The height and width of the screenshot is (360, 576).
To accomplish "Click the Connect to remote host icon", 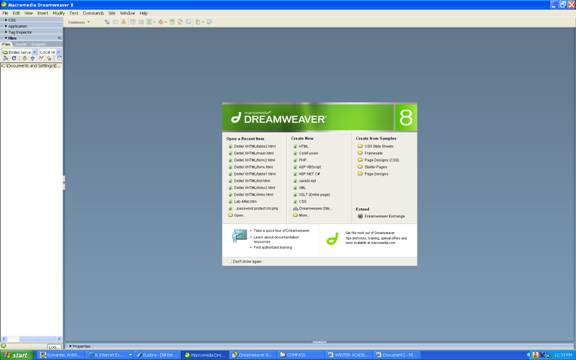I will coord(6,58).
